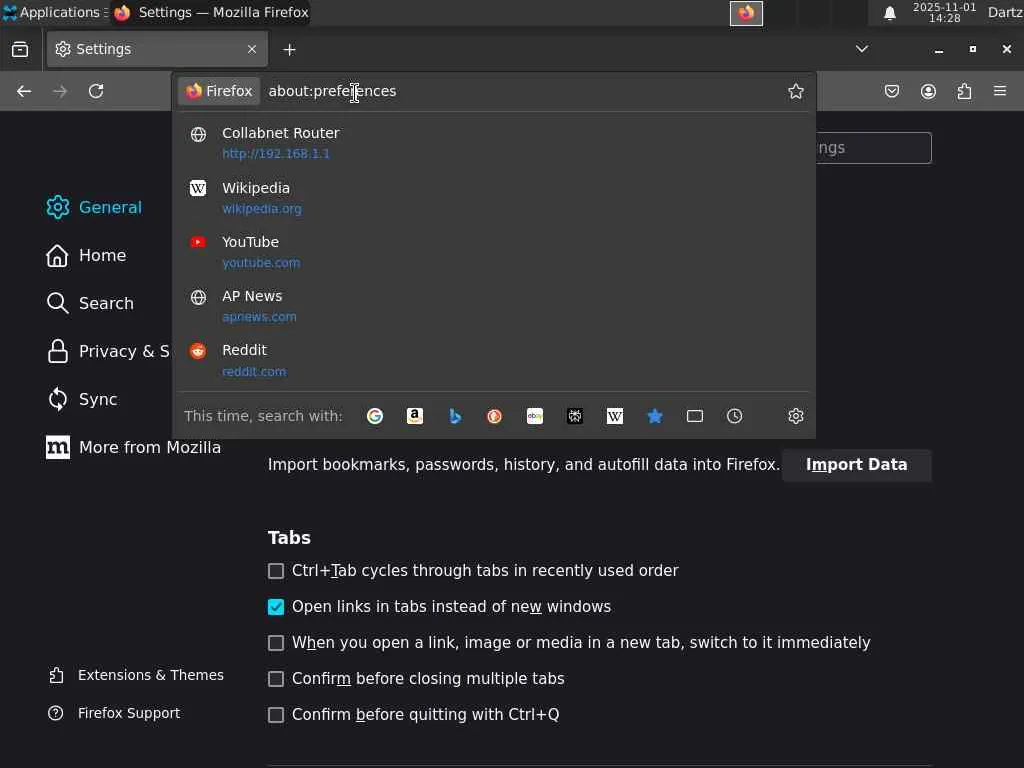Image resolution: width=1024 pixels, height=768 pixels.
Task: Open the Firefox account icon
Action: [x=928, y=91]
